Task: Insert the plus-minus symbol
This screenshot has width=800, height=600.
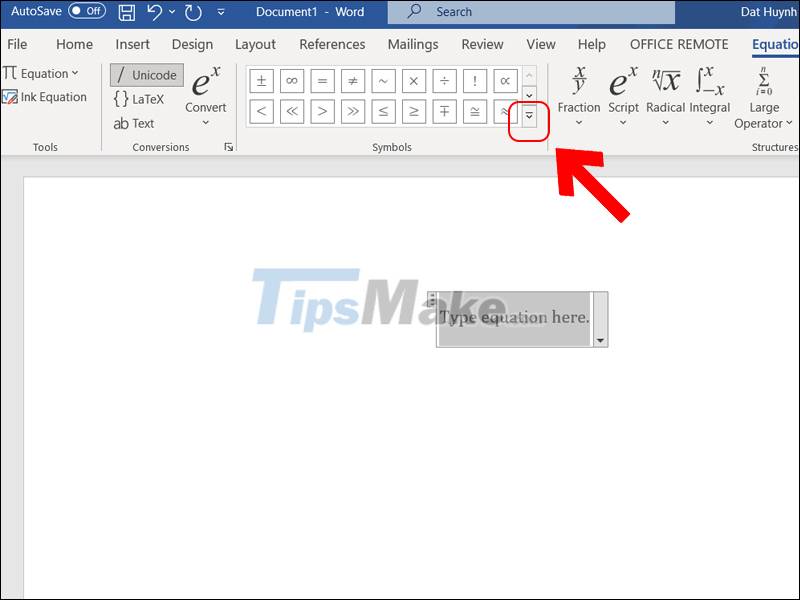Action: point(262,81)
